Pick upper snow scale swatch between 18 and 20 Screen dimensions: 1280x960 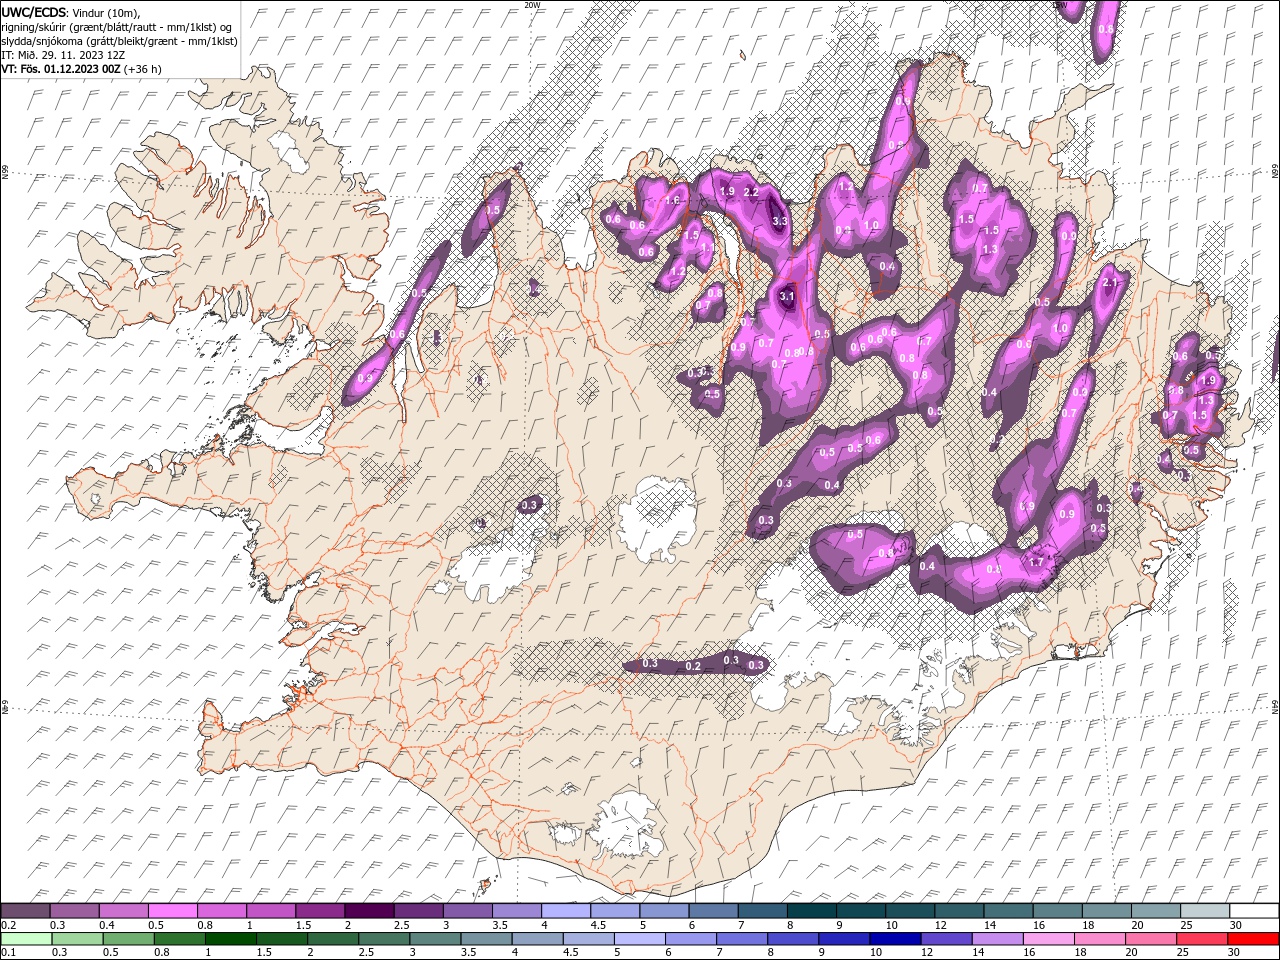(x=1105, y=910)
